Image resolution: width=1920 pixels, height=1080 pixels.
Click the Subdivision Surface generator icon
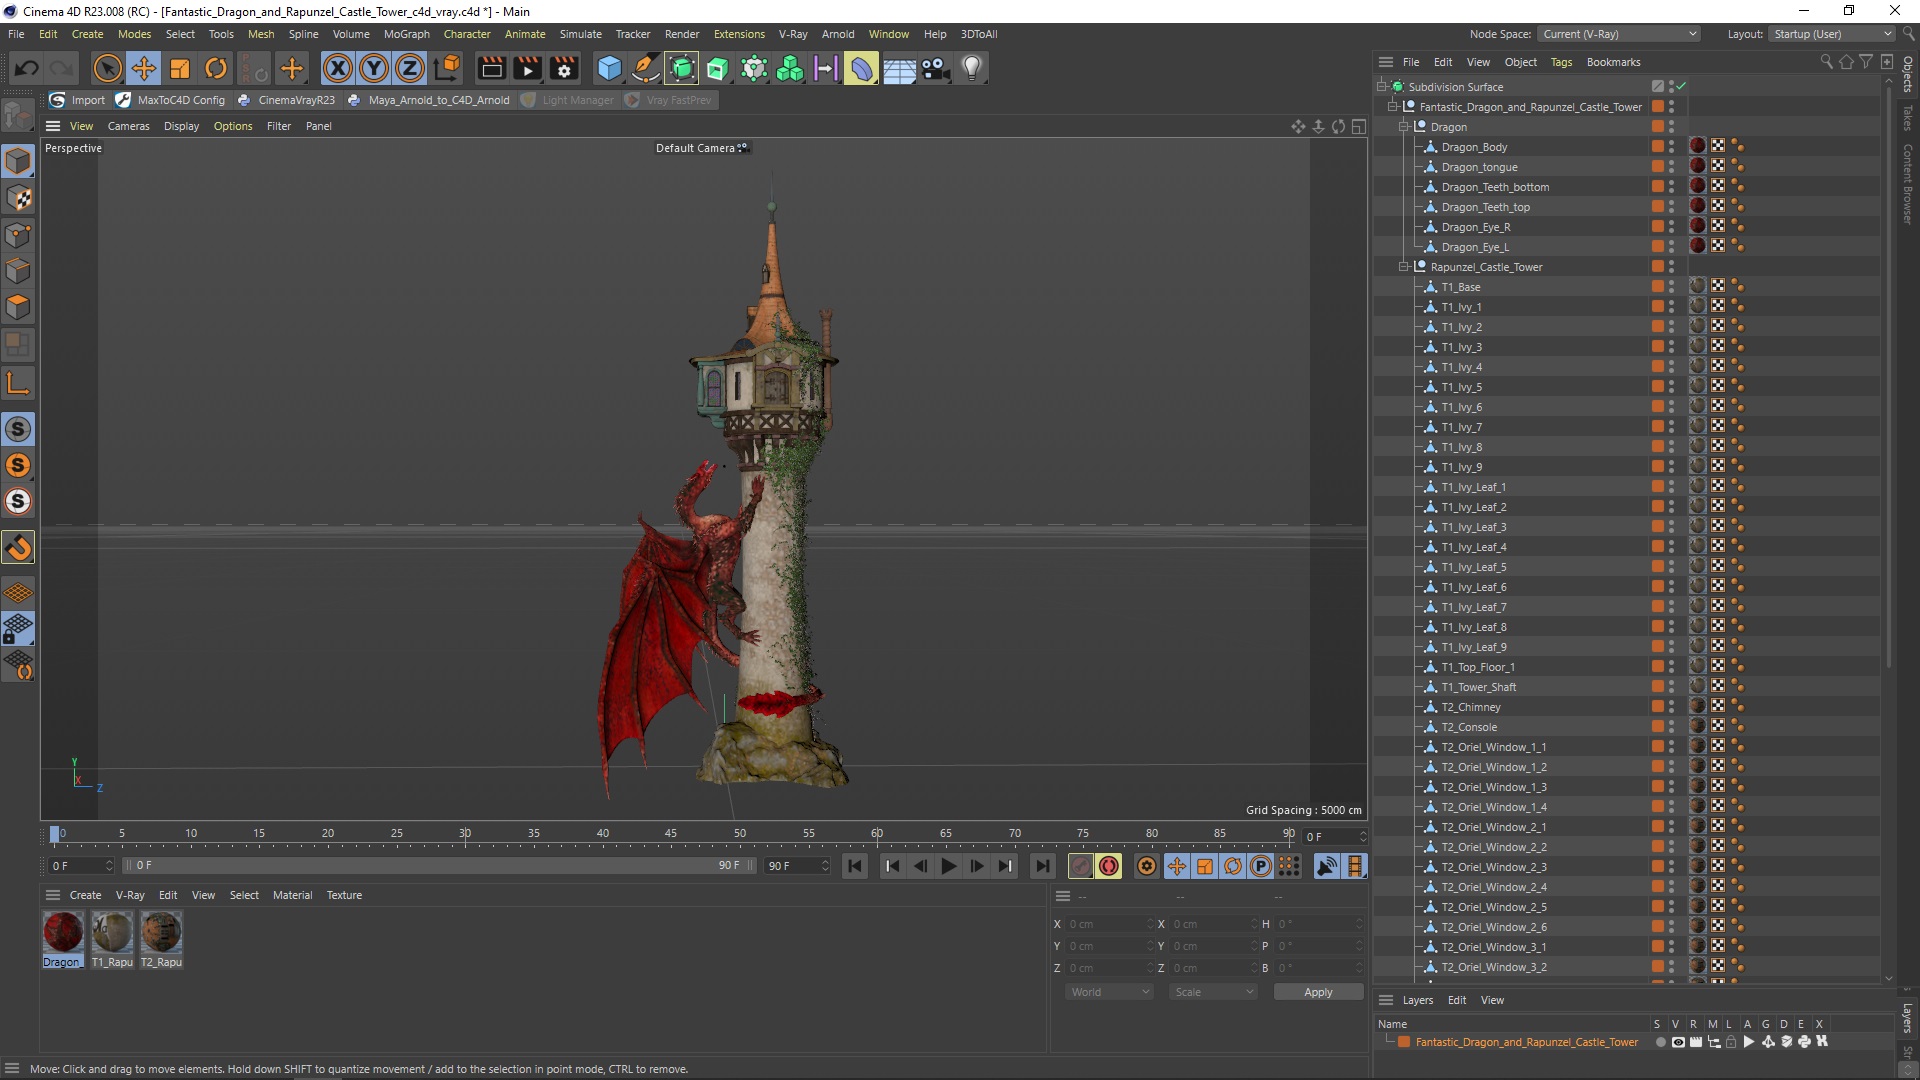coord(682,68)
